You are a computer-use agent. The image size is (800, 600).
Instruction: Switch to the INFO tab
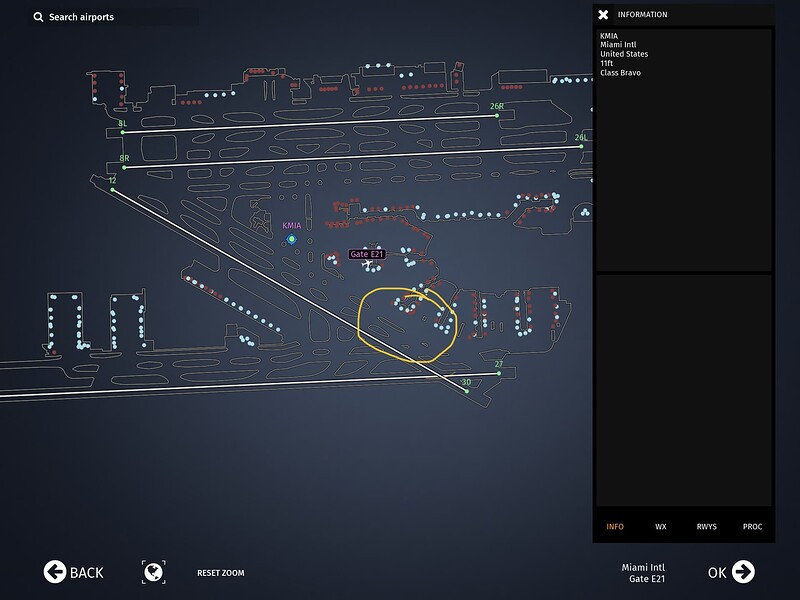point(615,527)
